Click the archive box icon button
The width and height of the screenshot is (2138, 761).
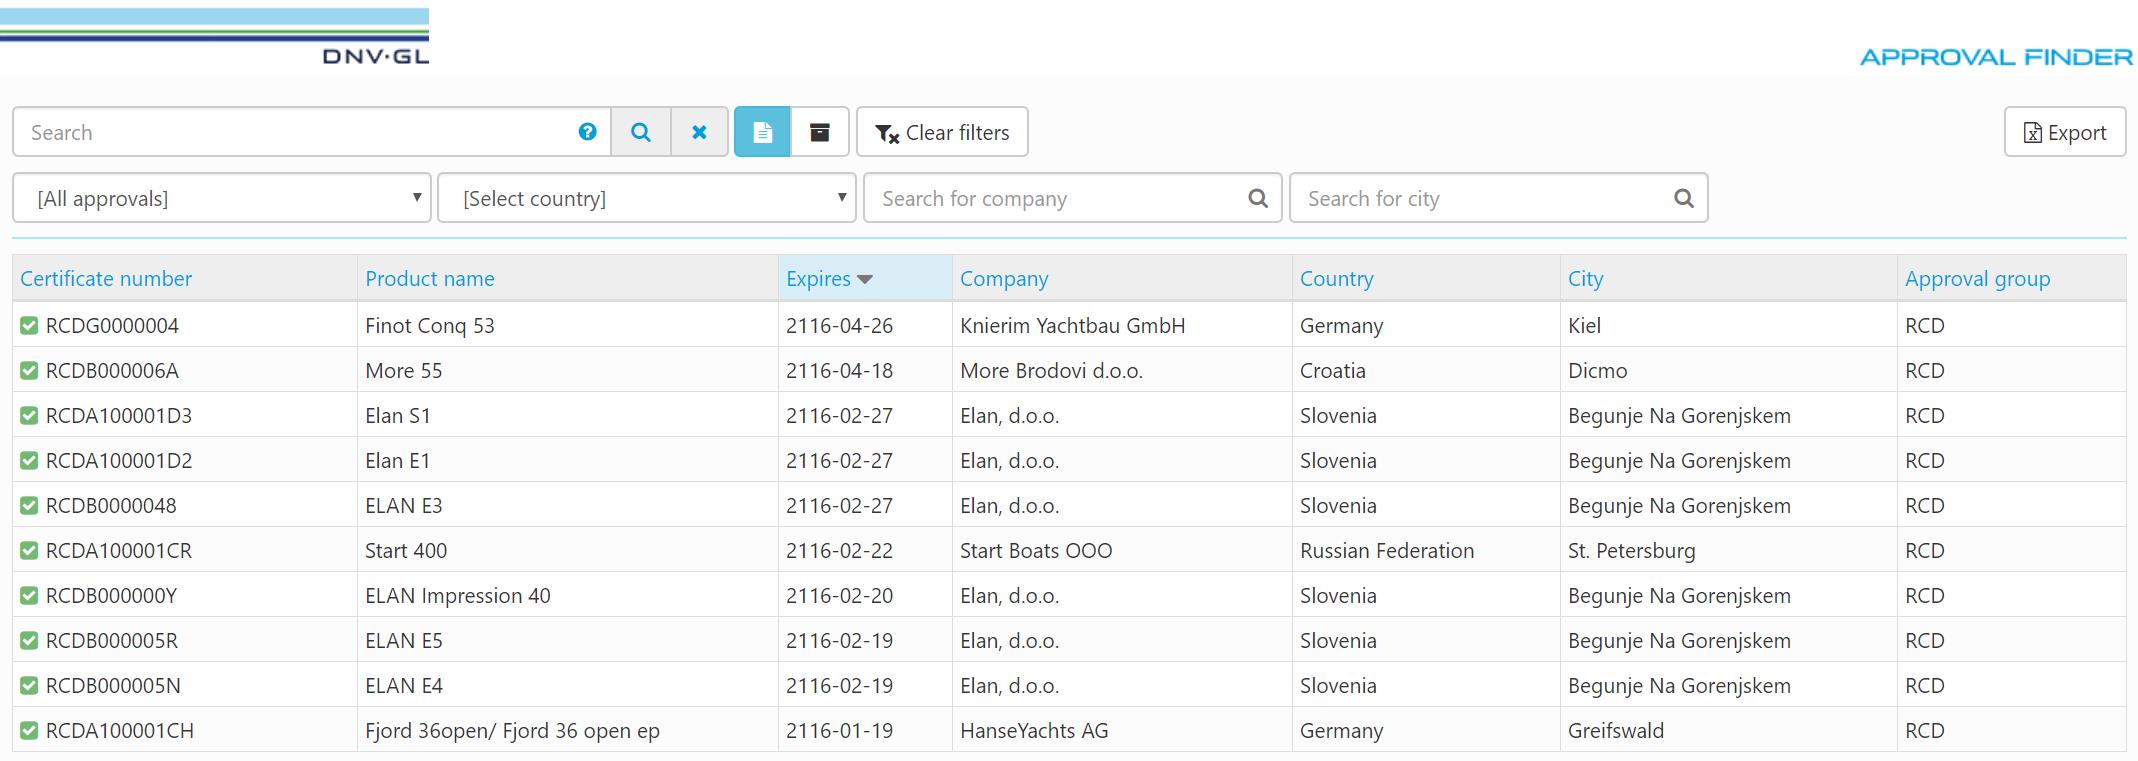tap(820, 132)
